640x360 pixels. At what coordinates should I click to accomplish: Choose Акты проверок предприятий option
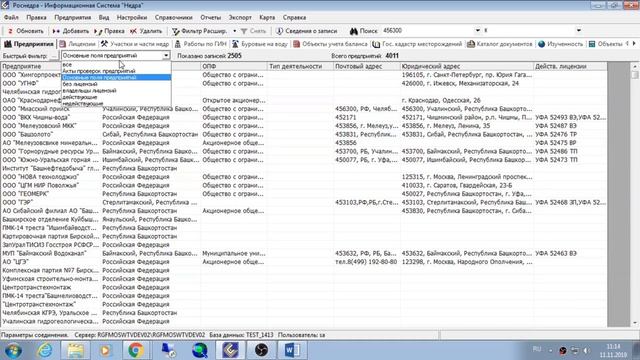pyautogui.click(x=116, y=71)
